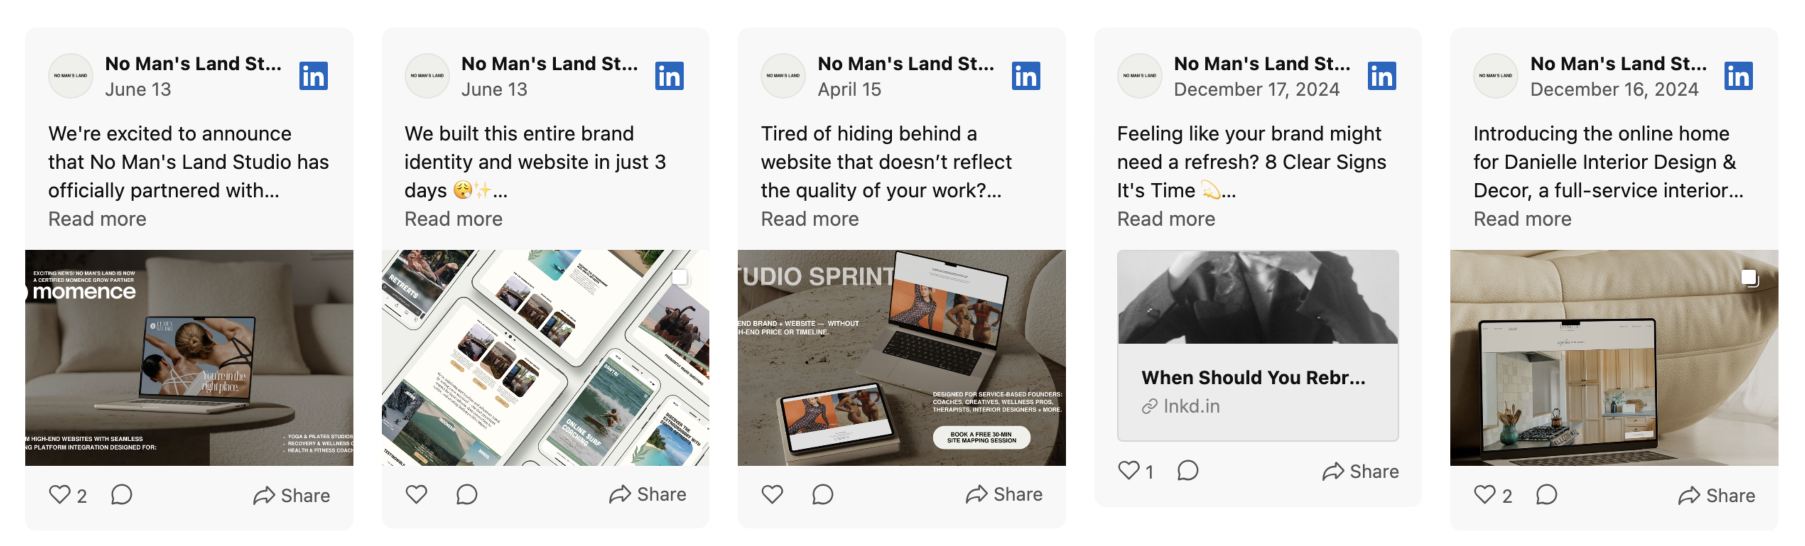Open LinkedIn icon on April 15 post
1805x546 pixels.
(1026, 76)
